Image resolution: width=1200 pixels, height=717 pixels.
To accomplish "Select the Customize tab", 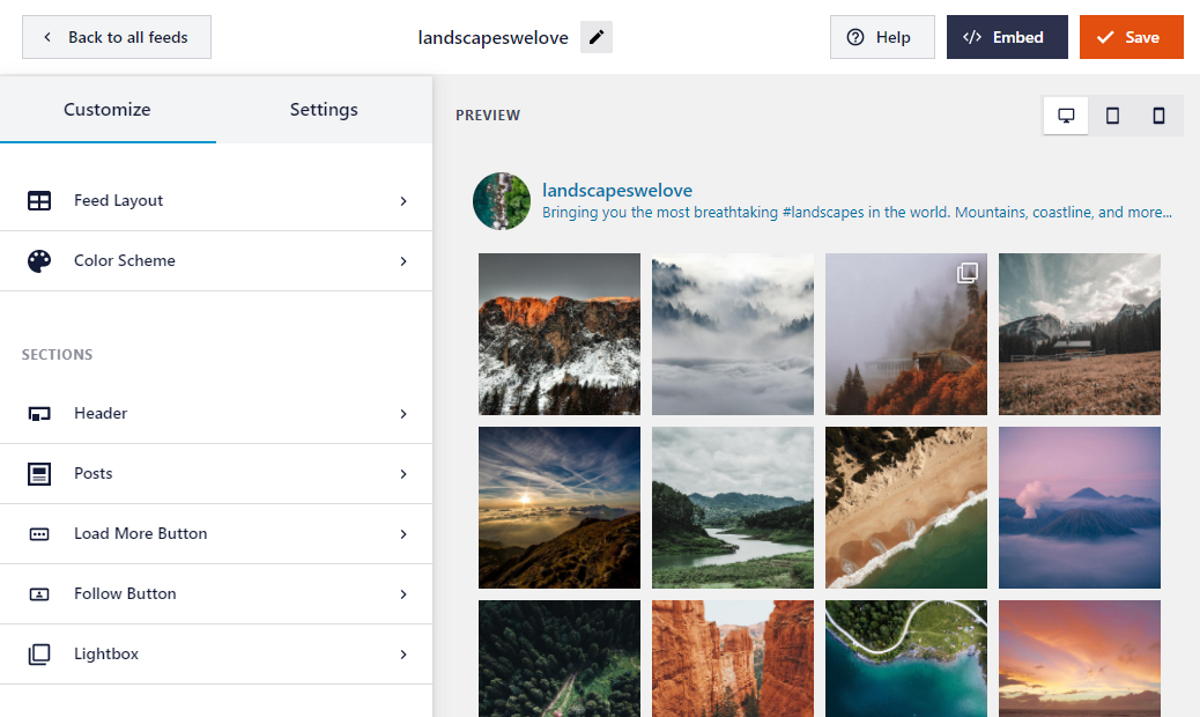I will [107, 110].
